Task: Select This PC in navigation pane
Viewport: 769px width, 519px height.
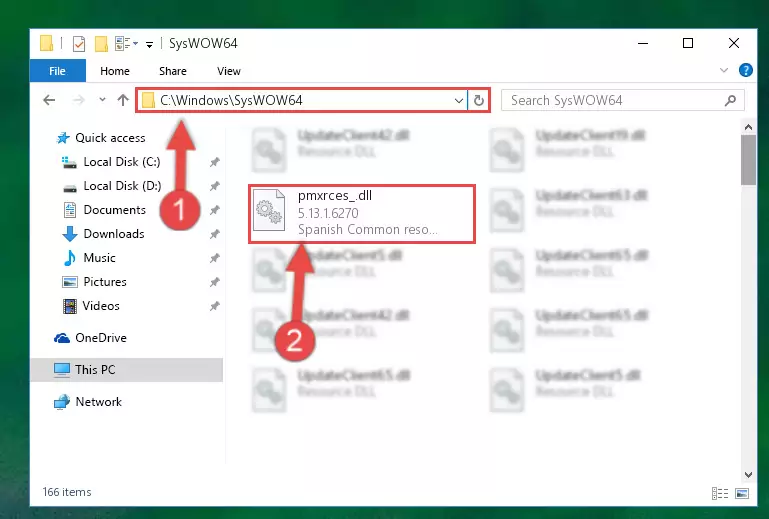Action: [x=127, y=370]
